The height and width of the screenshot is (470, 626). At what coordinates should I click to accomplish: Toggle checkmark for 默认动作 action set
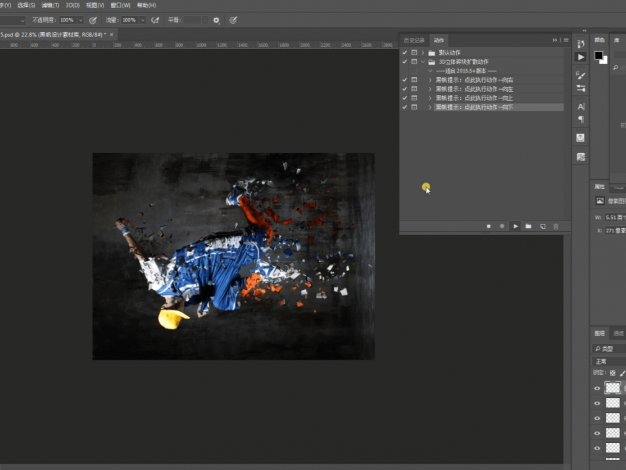[x=405, y=52]
